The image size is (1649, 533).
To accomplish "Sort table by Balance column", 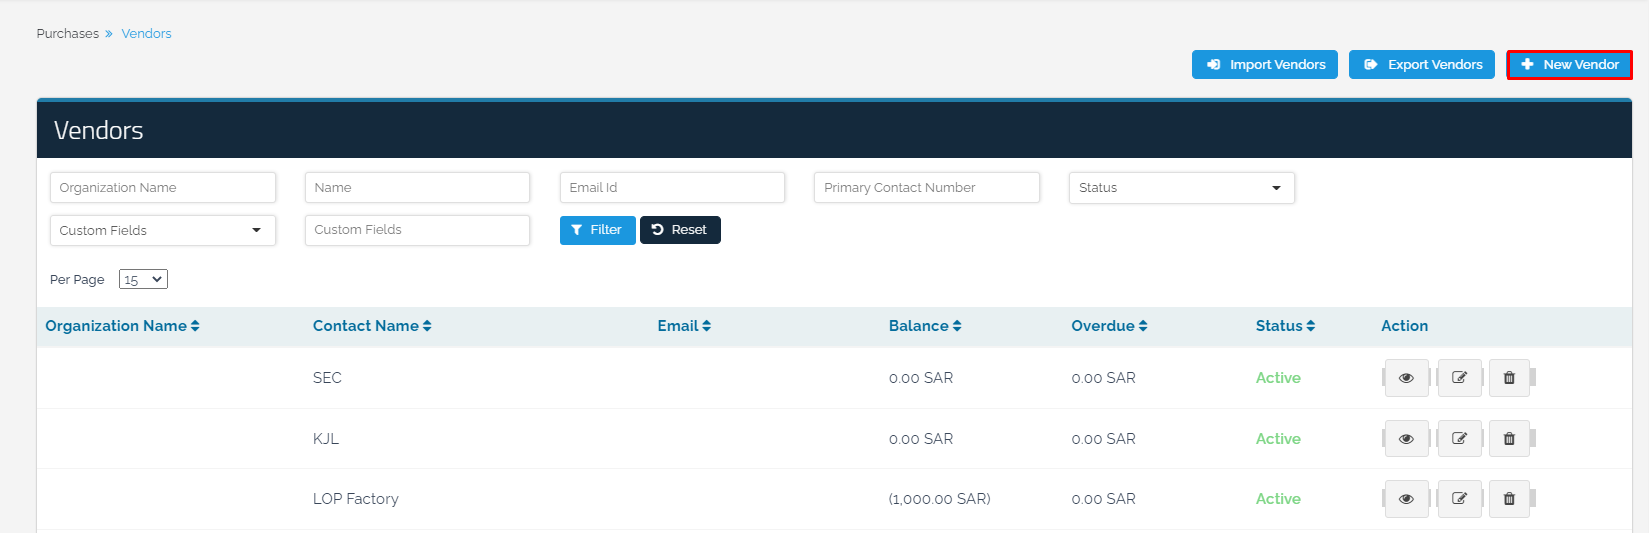I will (x=924, y=326).
